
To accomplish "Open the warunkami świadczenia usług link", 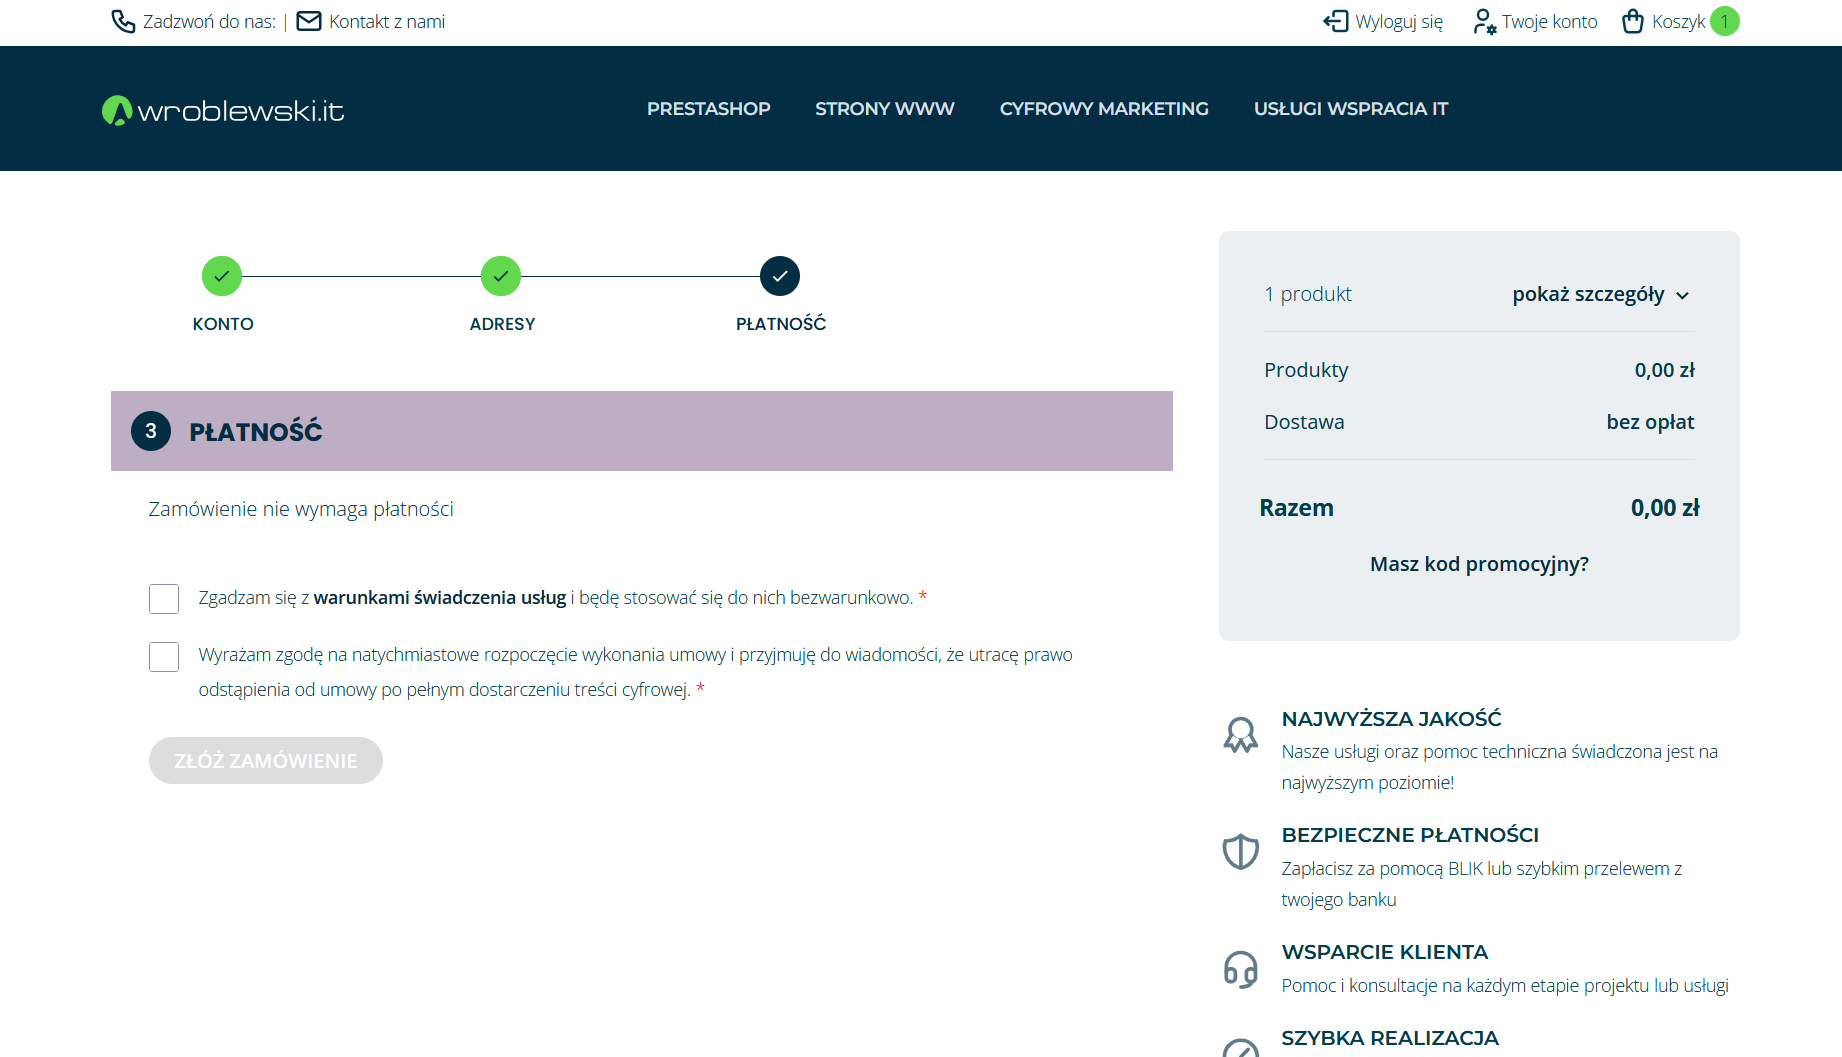I will 440,598.
